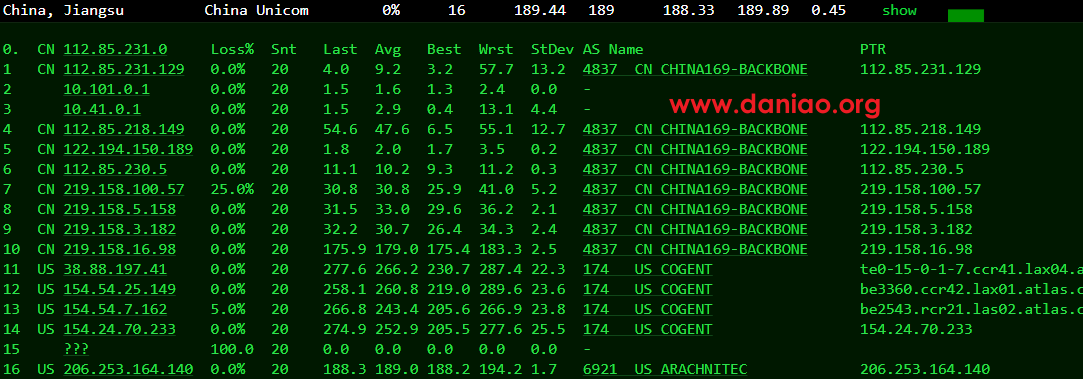Click the 'AS Name' column header
Image resolution: width=1083 pixels, height=379 pixels.
coord(613,50)
